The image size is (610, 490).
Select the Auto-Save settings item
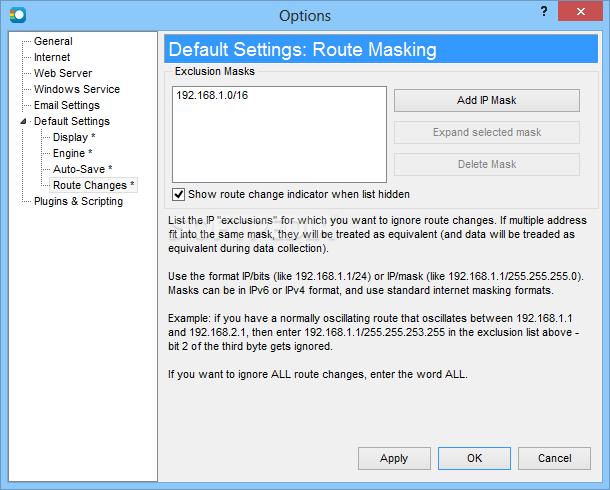click(x=82, y=169)
